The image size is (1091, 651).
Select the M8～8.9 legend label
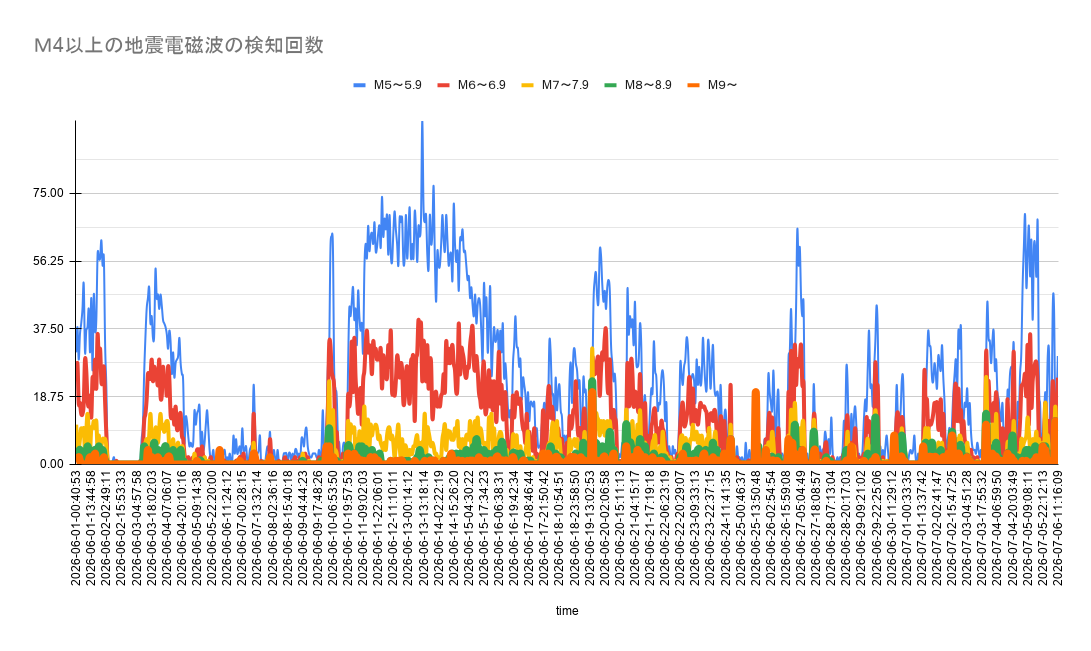click(x=648, y=86)
